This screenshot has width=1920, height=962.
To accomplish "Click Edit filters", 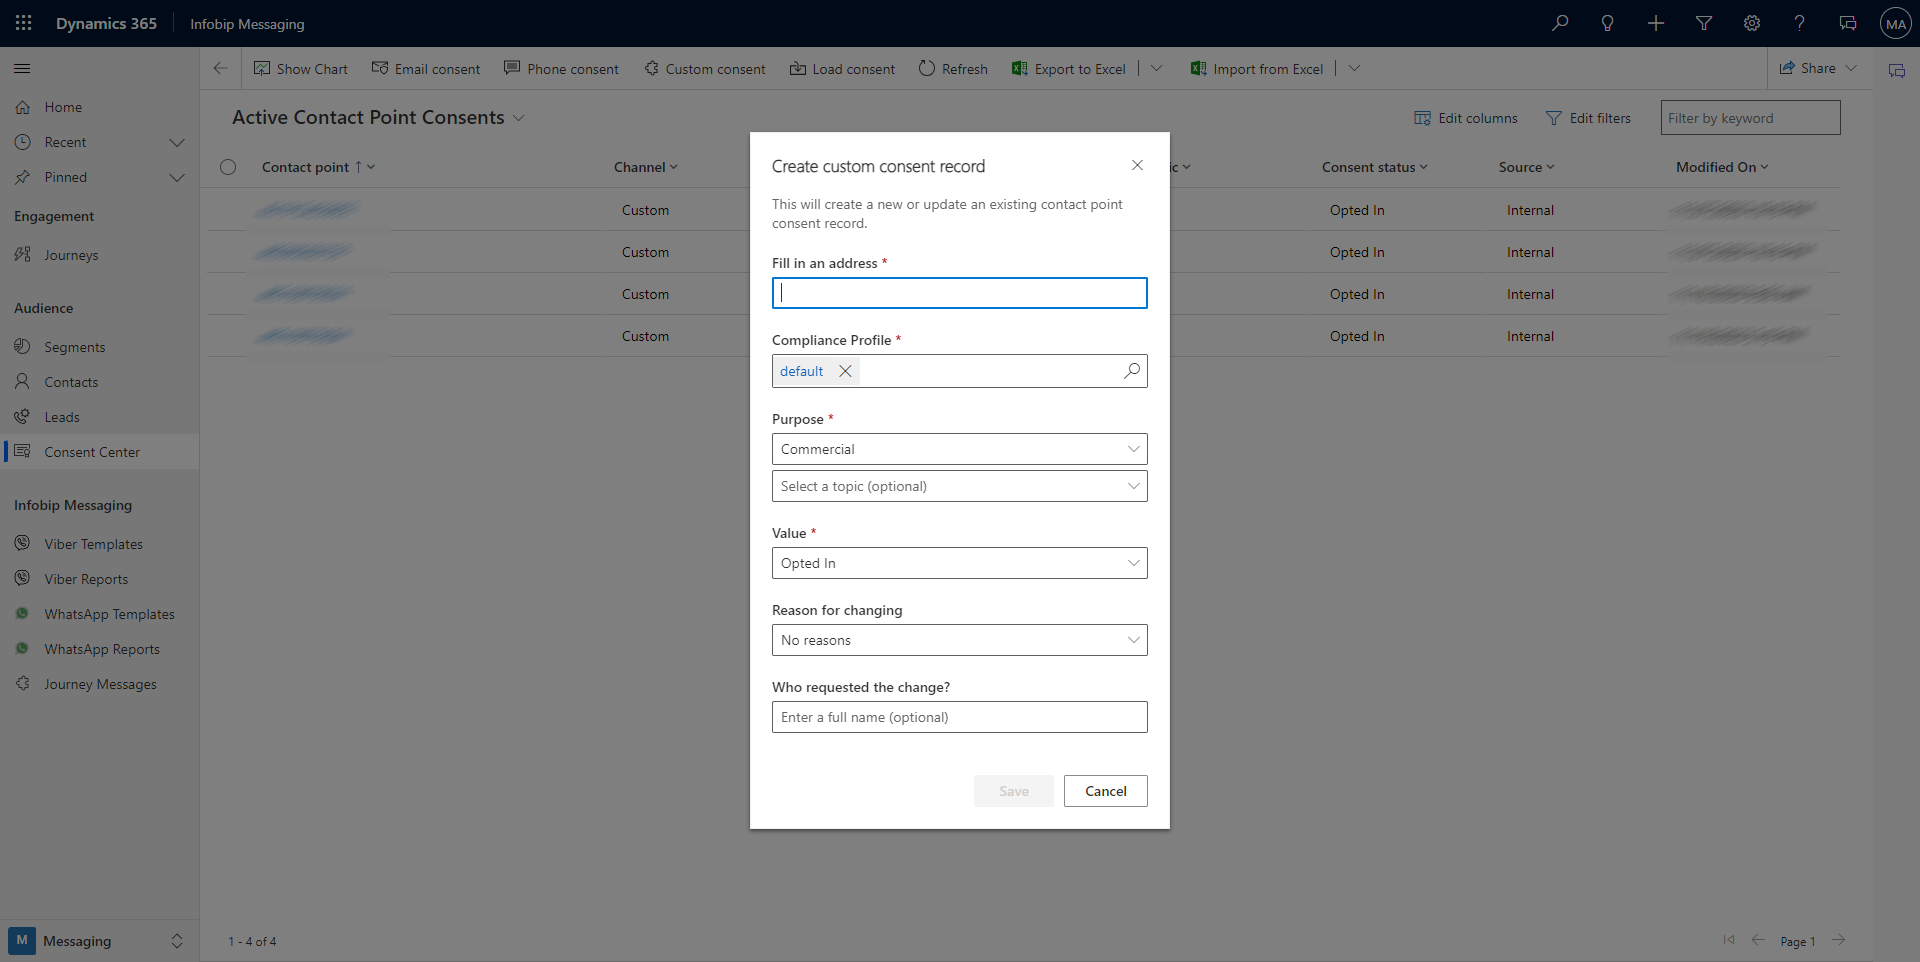I will (x=1588, y=118).
